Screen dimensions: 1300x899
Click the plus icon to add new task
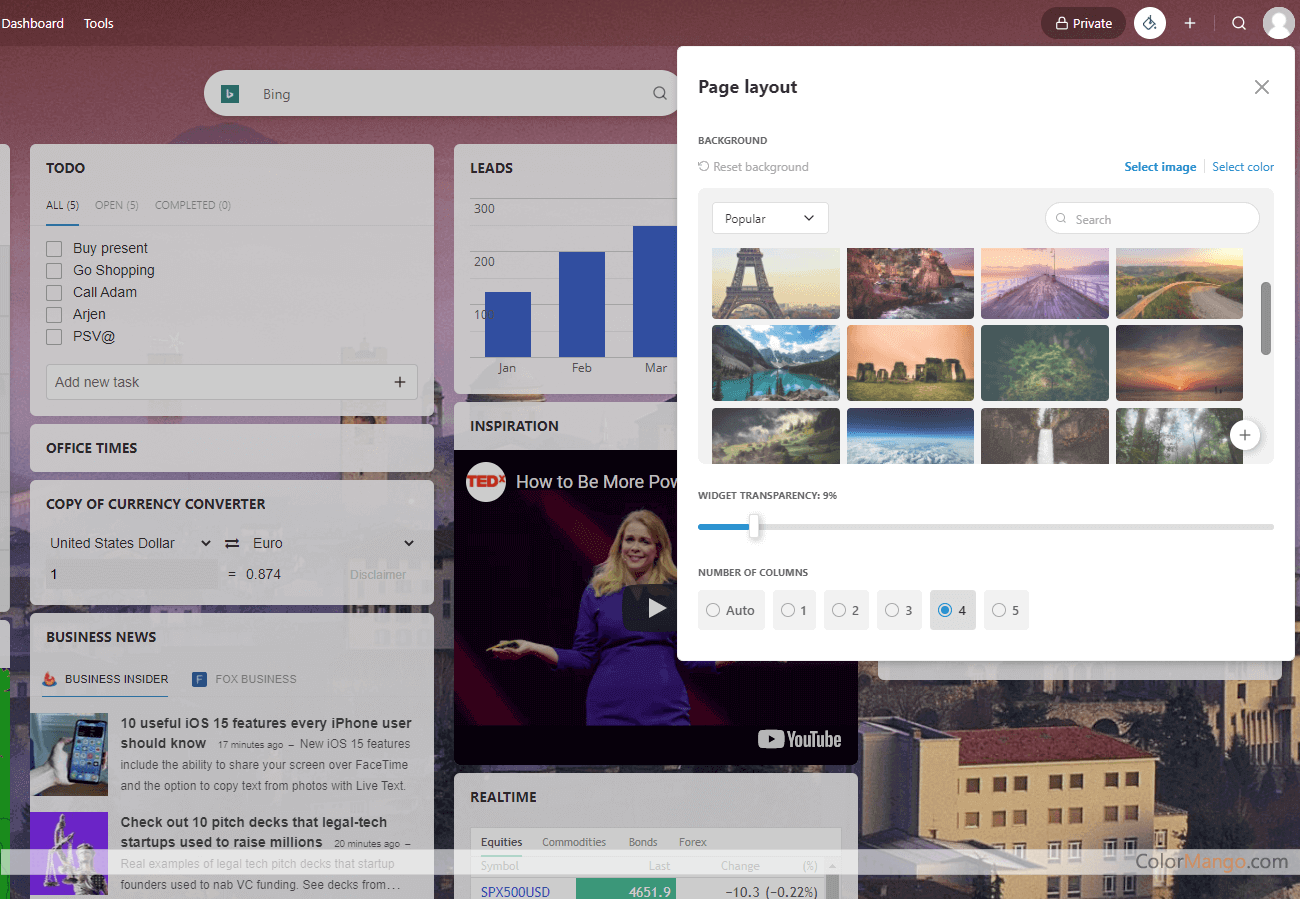400,382
